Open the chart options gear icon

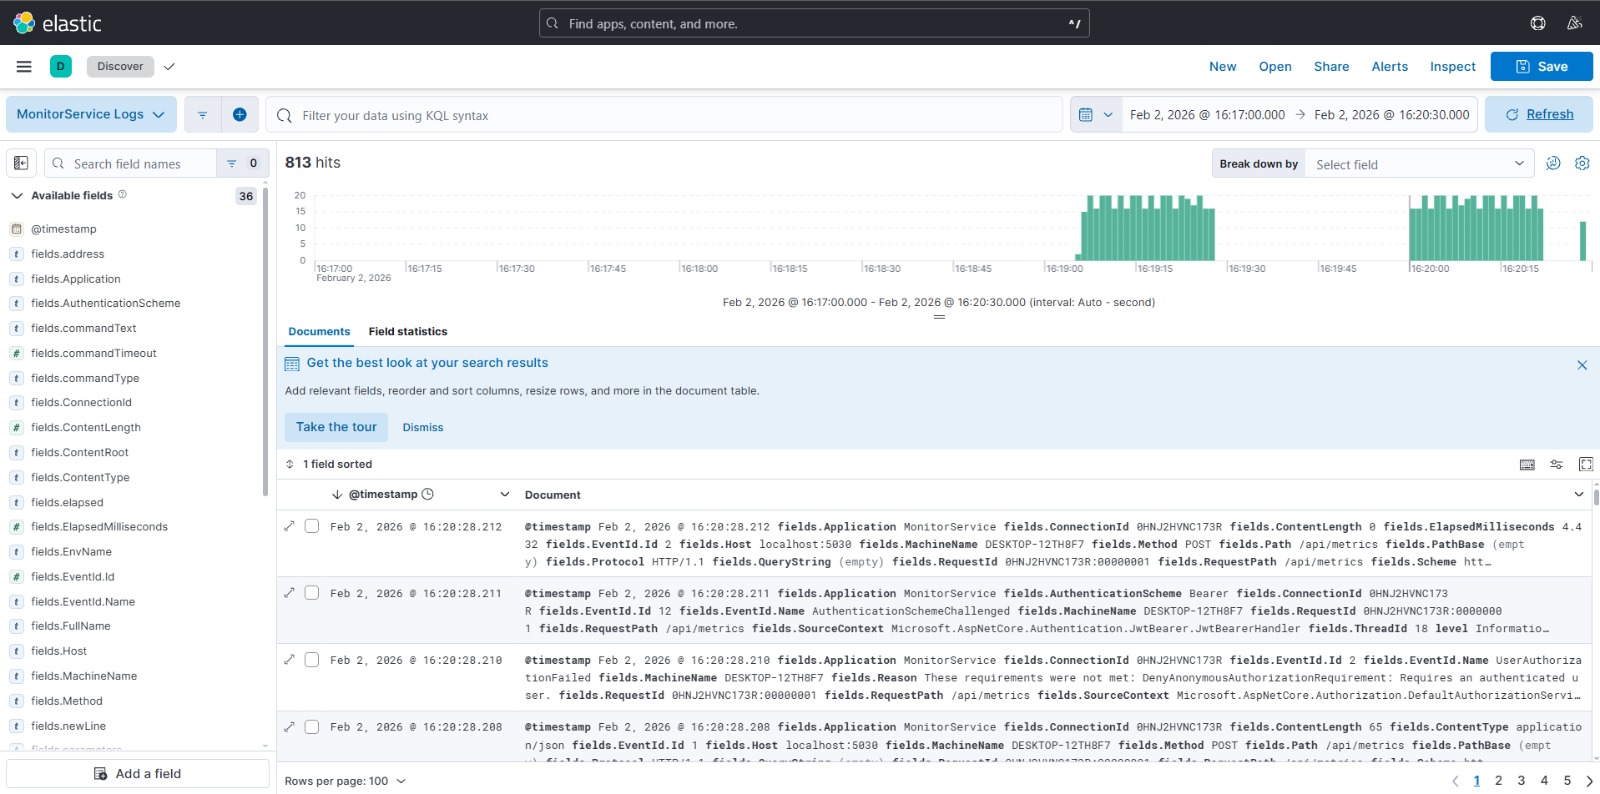1582,163
